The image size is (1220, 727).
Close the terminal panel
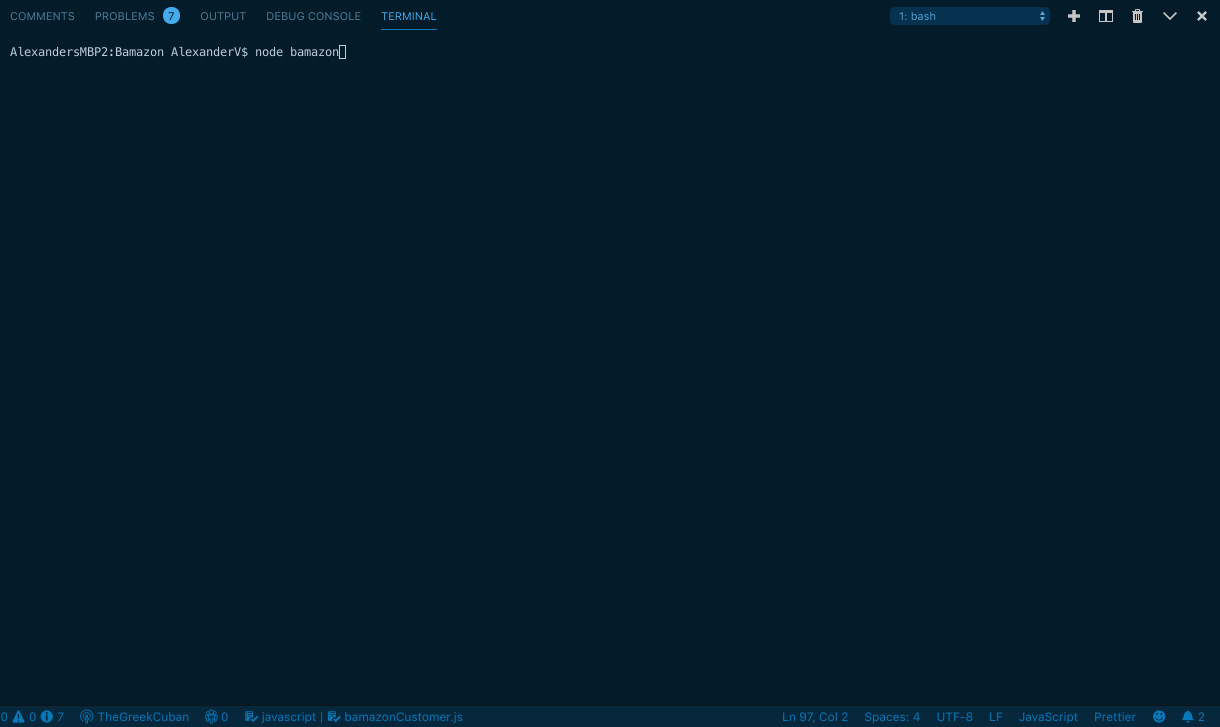[1202, 16]
